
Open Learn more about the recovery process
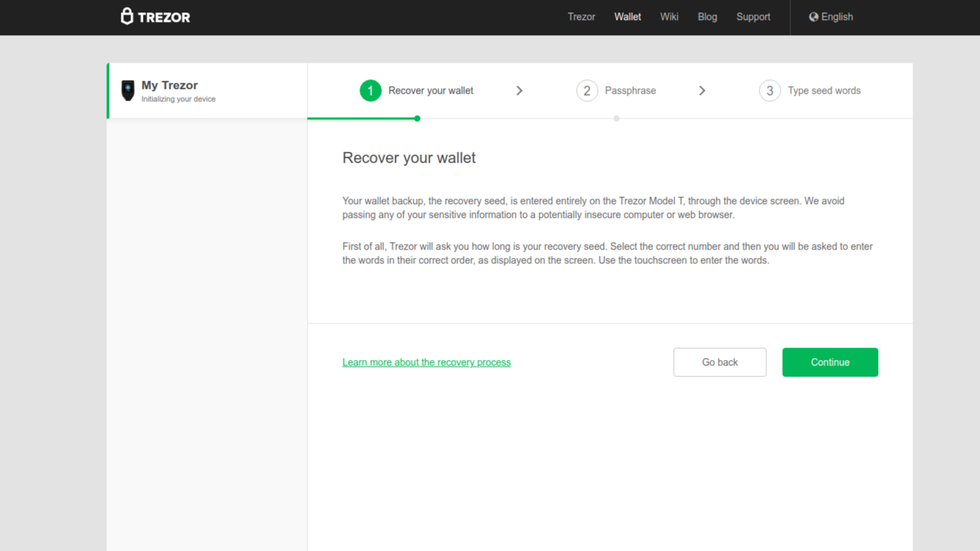tap(426, 362)
